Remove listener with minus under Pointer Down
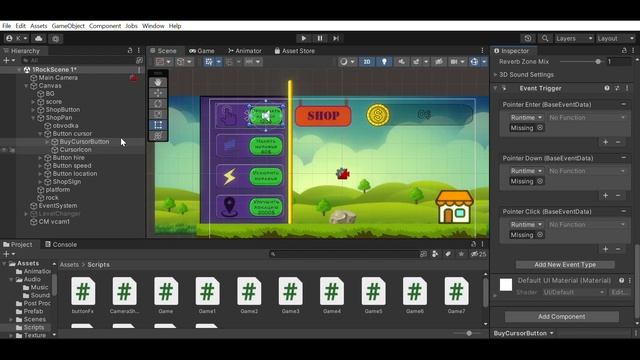Image resolution: width=640 pixels, height=360 pixels. 618,196
